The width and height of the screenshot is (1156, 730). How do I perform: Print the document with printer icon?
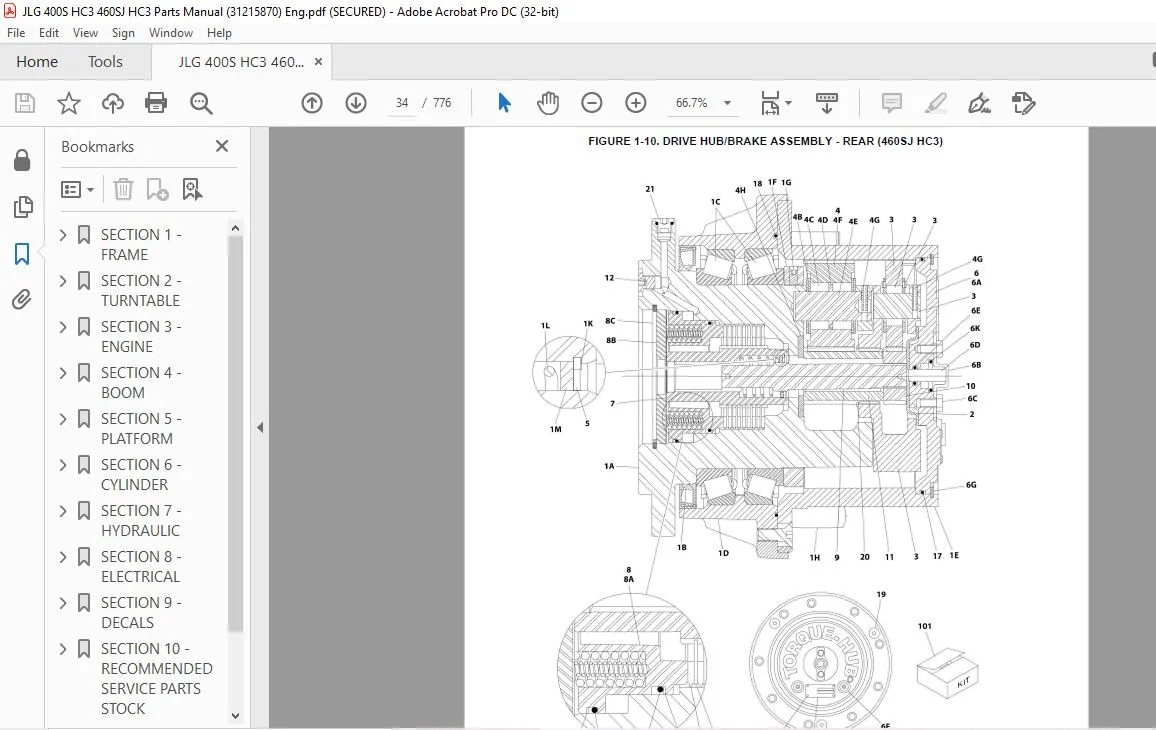156,102
